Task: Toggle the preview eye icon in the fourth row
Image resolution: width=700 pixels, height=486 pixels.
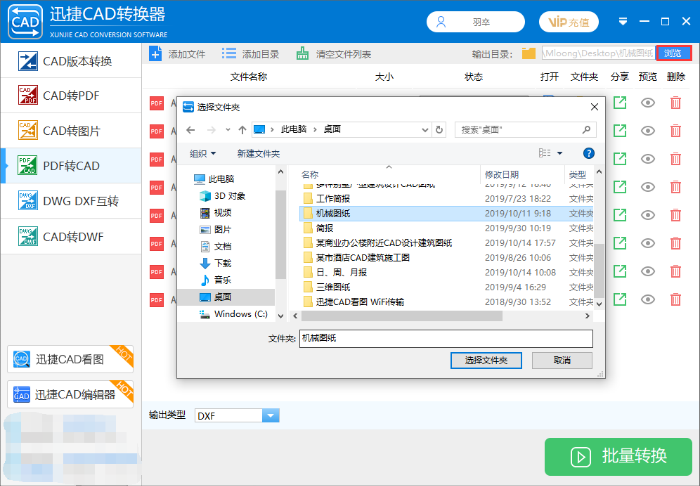Action: (648, 187)
